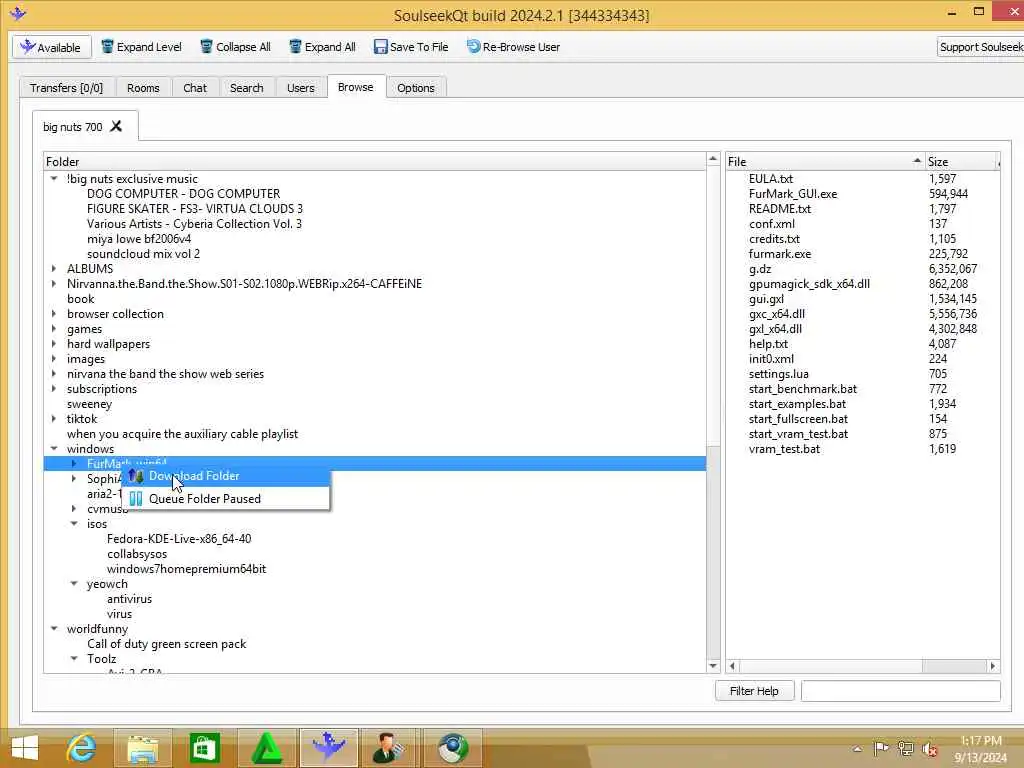Switch to the Rooms tab
Image resolution: width=1024 pixels, height=768 pixels.
click(x=143, y=88)
